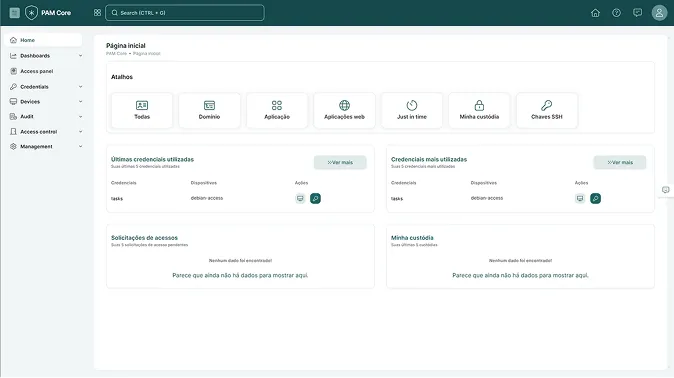Select the Just in time shortcut
Image resolution: width=674 pixels, height=378 pixels.
pyautogui.click(x=412, y=111)
